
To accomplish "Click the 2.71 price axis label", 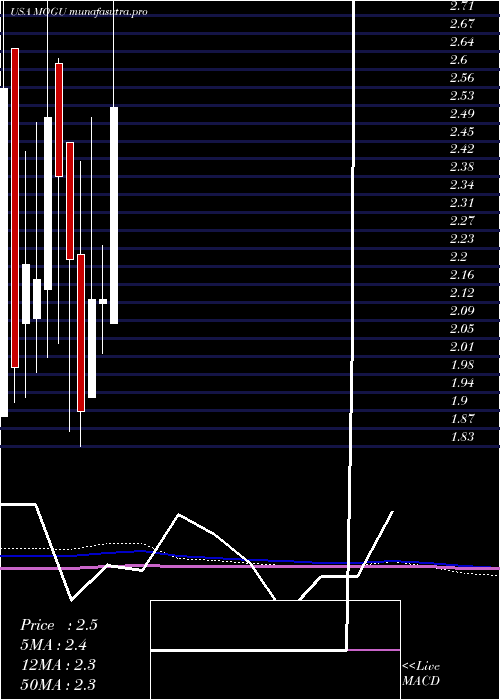I will pos(462,6).
